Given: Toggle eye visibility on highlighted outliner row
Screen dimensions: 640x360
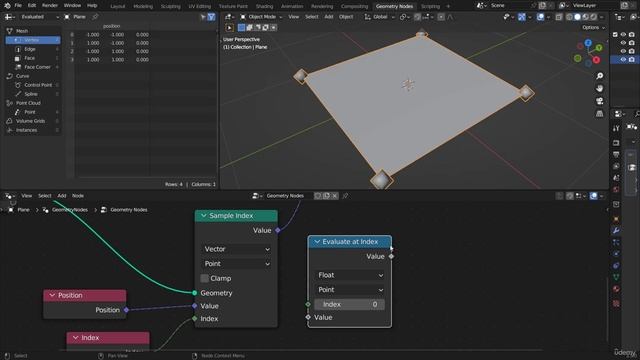Looking at the screenshot, I should (623, 60).
